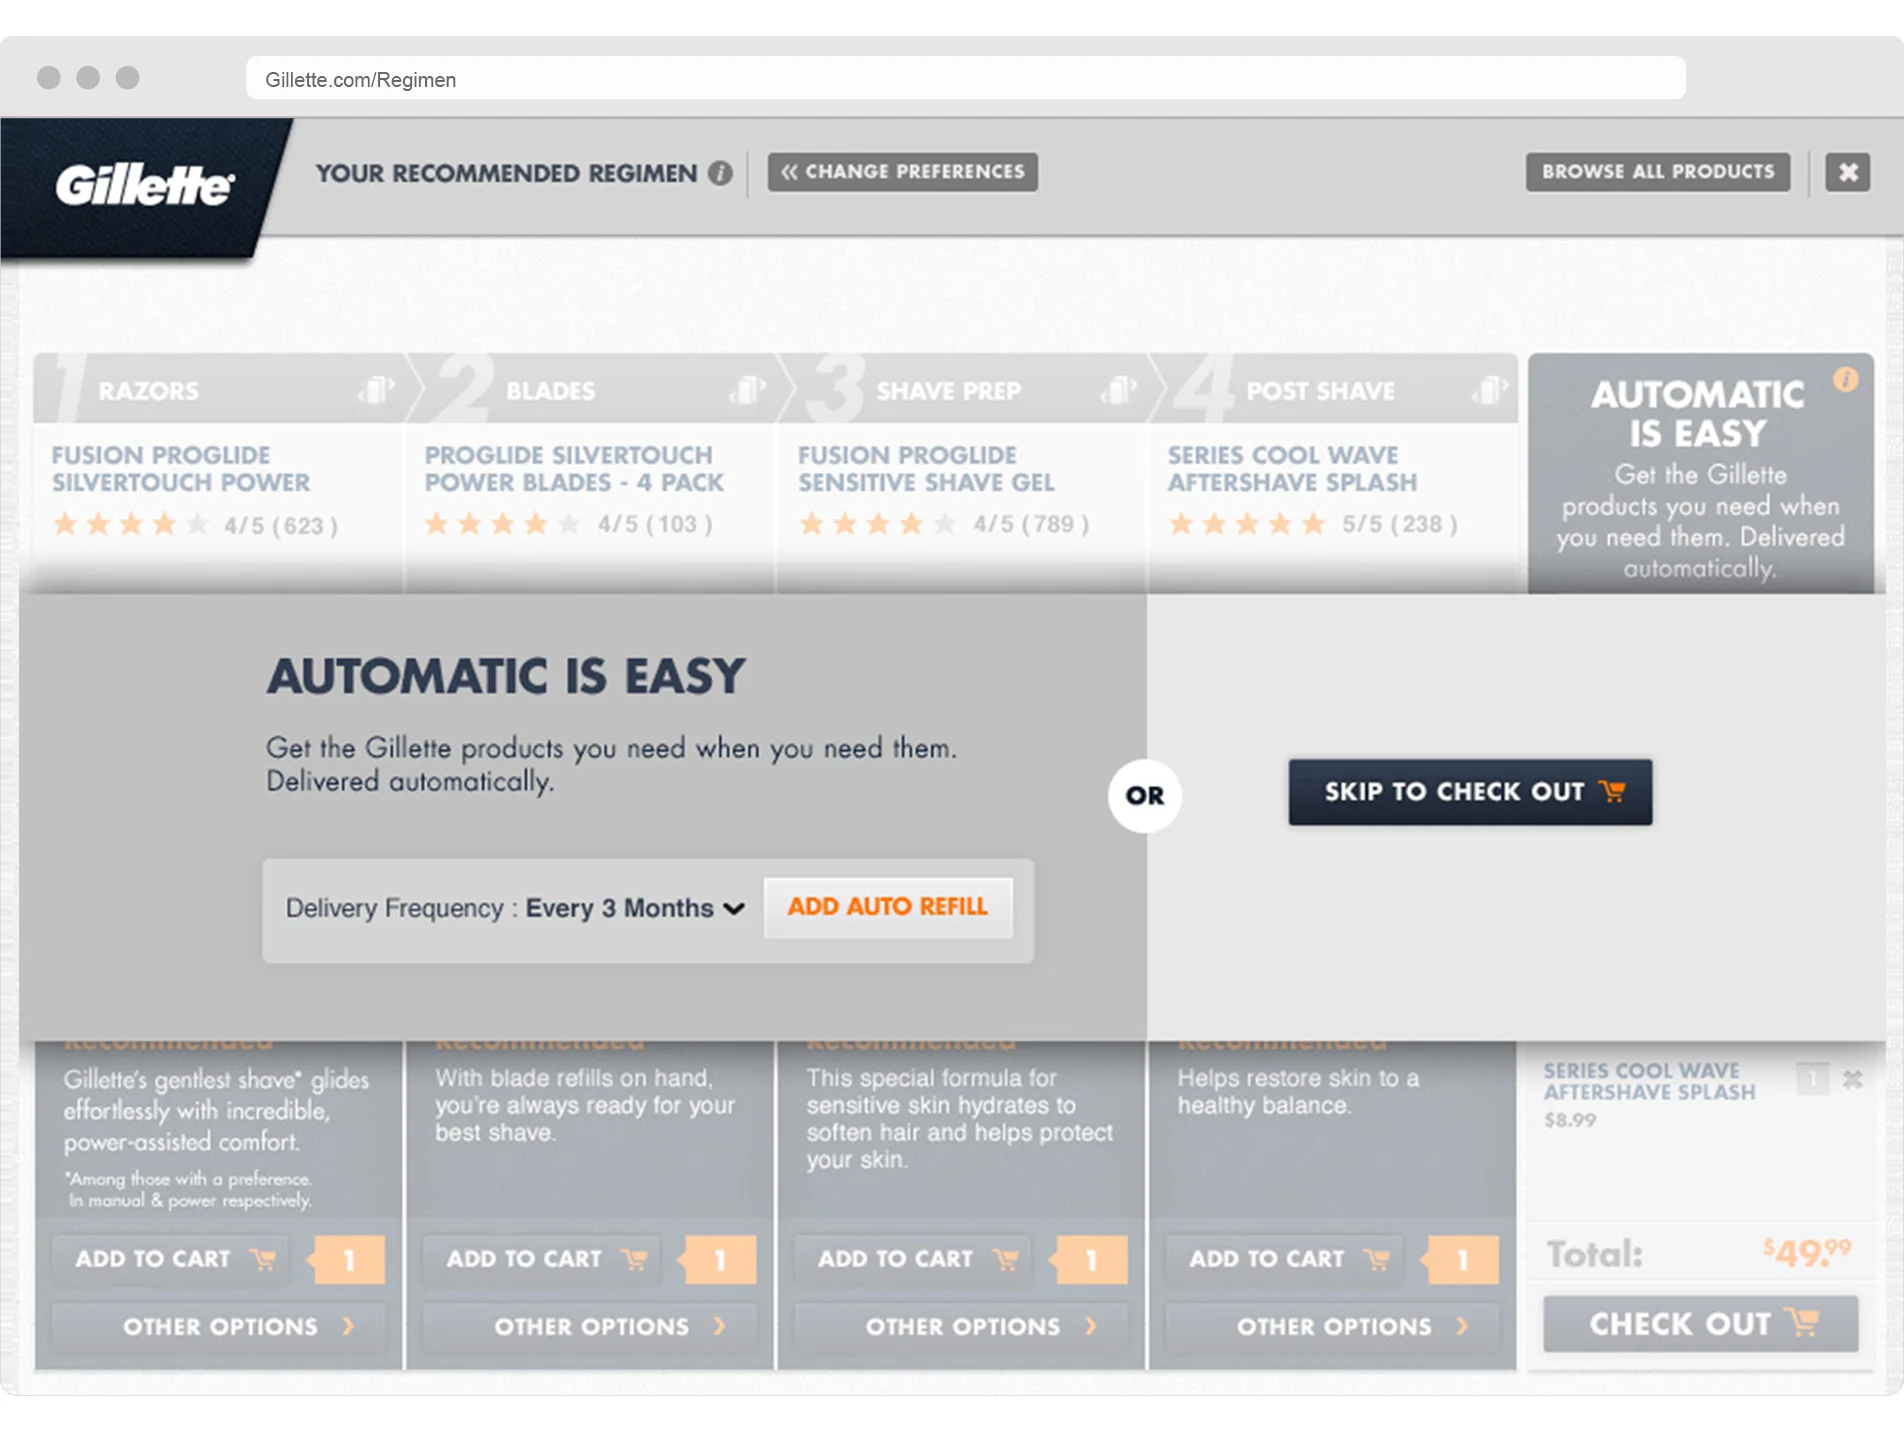Click cart quantity box for Aftershave Splash
The height and width of the screenshot is (1430, 1904).
(1812, 1079)
